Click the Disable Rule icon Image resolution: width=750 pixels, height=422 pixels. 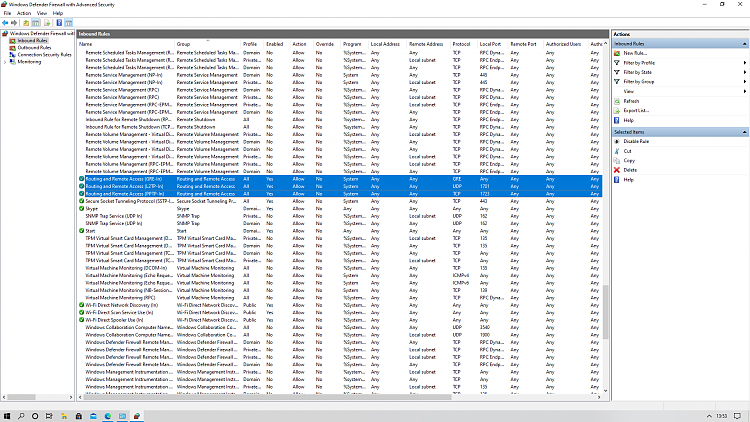(617, 142)
